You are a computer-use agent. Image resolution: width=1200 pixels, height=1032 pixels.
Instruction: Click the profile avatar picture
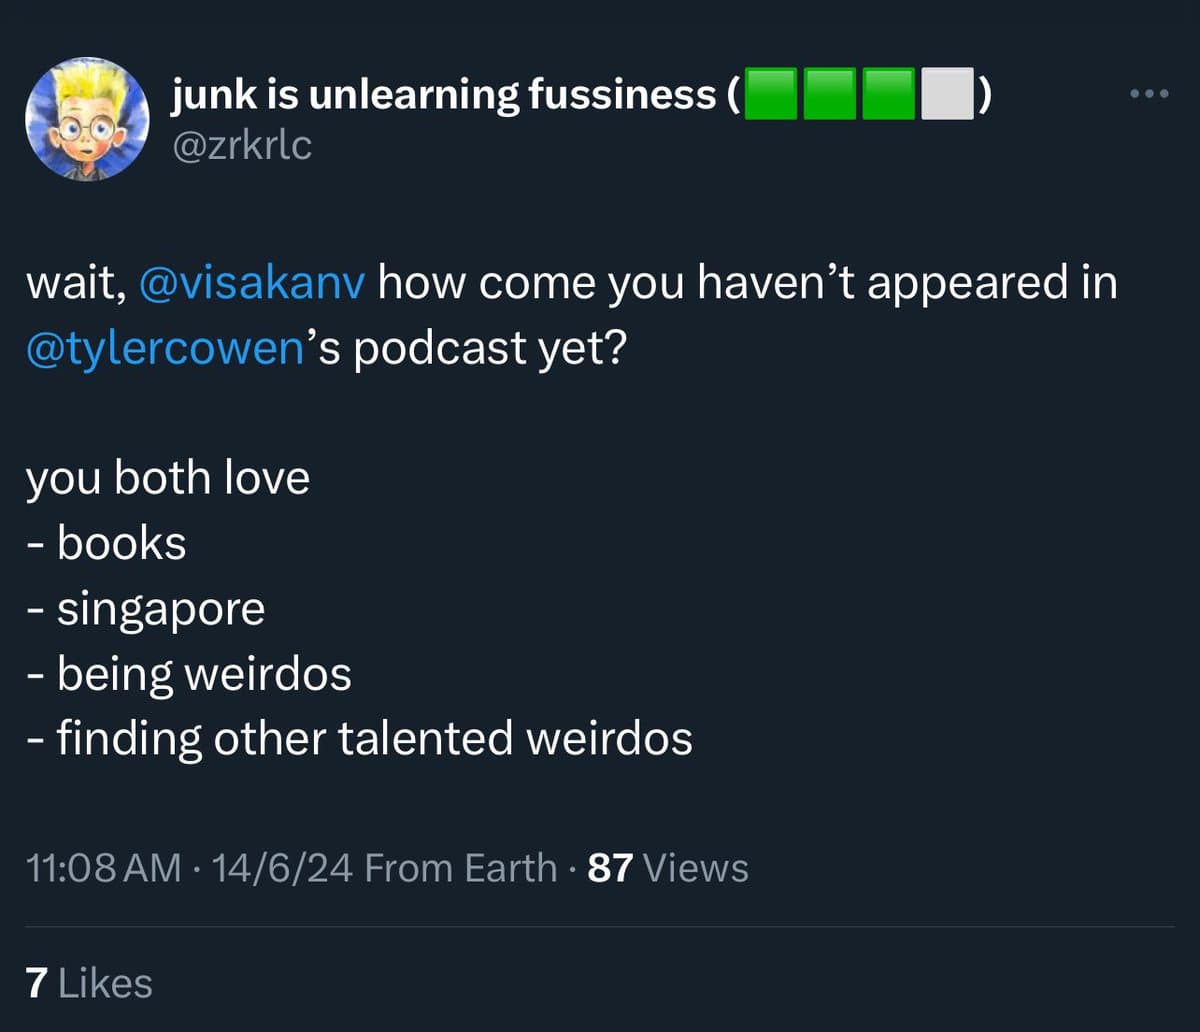(x=86, y=119)
